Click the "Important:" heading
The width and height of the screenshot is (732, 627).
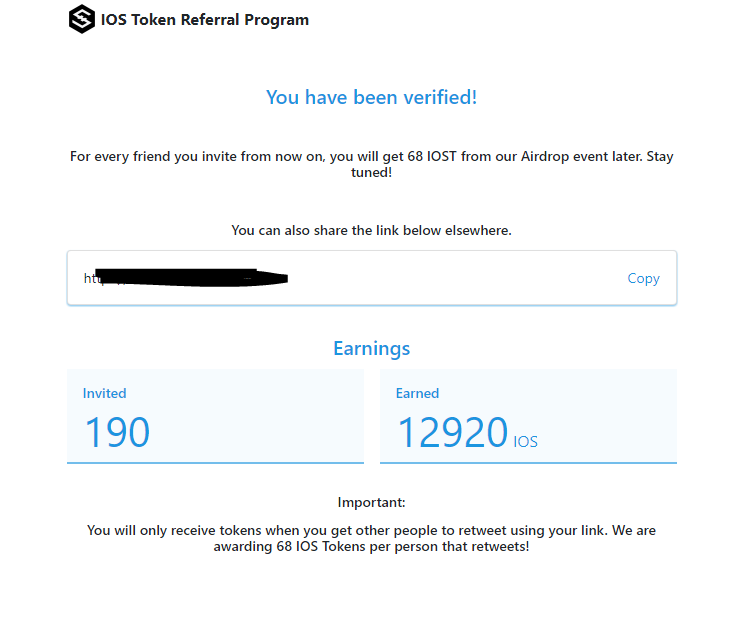pos(371,502)
